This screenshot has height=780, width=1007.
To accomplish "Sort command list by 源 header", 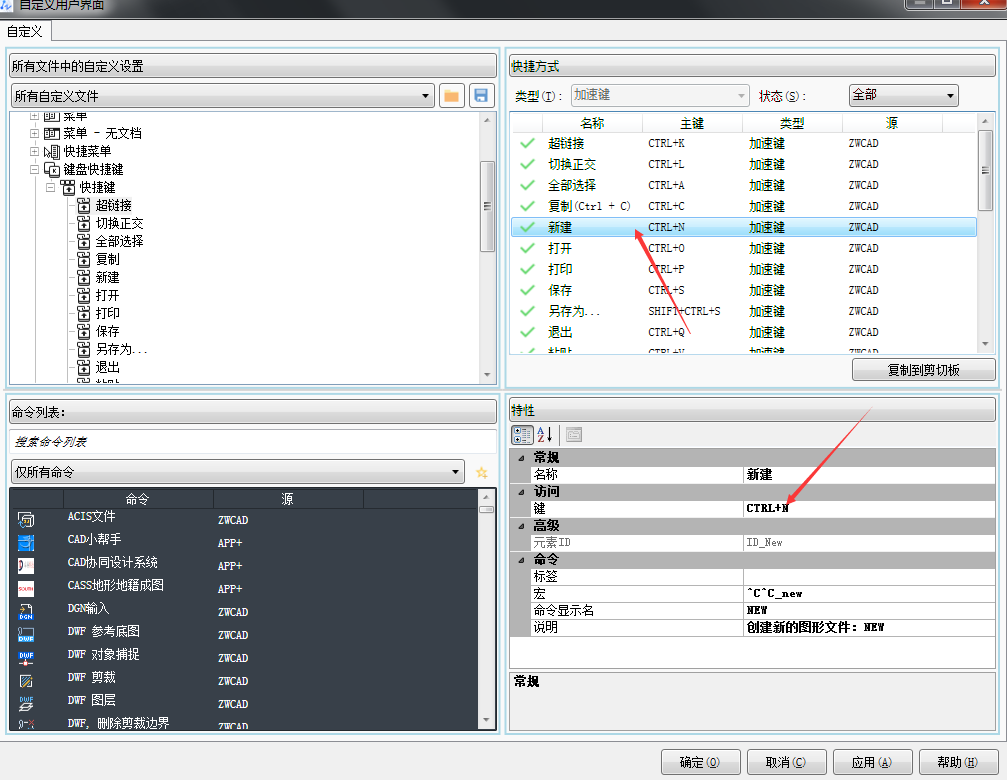I will [288, 499].
